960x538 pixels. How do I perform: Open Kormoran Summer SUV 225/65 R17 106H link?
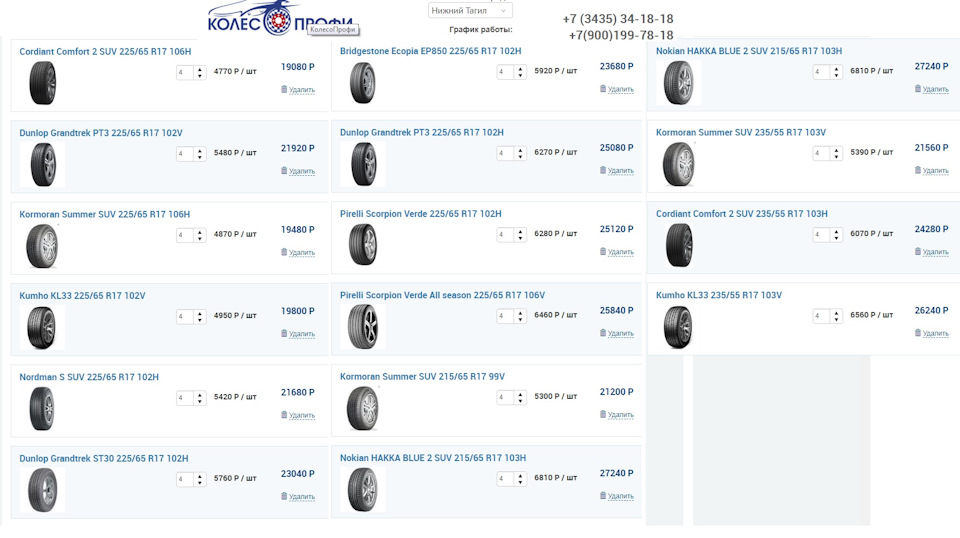click(105, 214)
